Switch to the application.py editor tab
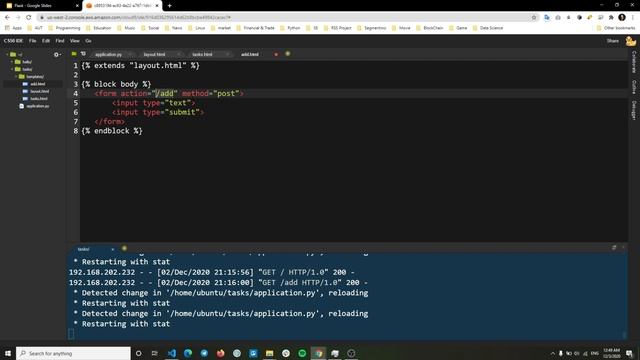This screenshot has height=360, width=640. tap(109, 54)
